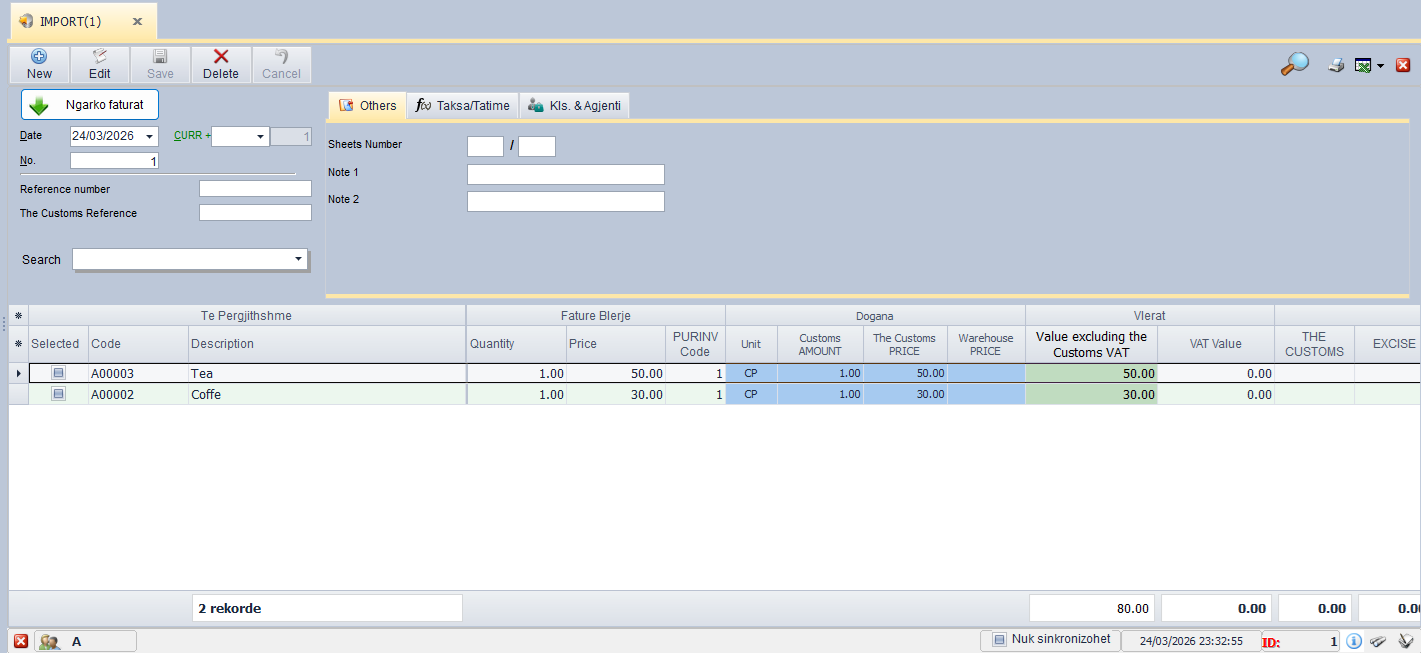The width and height of the screenshot is (1421, 653).
Task: Click the Ngarko faturat button
Action: (x=90, y=105)
